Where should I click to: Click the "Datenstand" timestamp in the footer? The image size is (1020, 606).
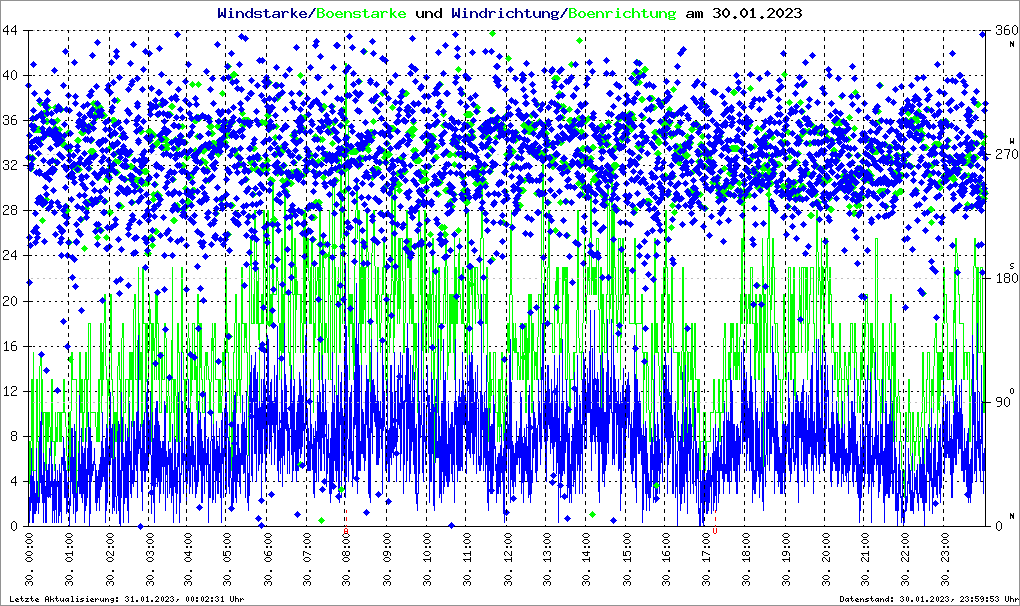(x=929, y=599)
